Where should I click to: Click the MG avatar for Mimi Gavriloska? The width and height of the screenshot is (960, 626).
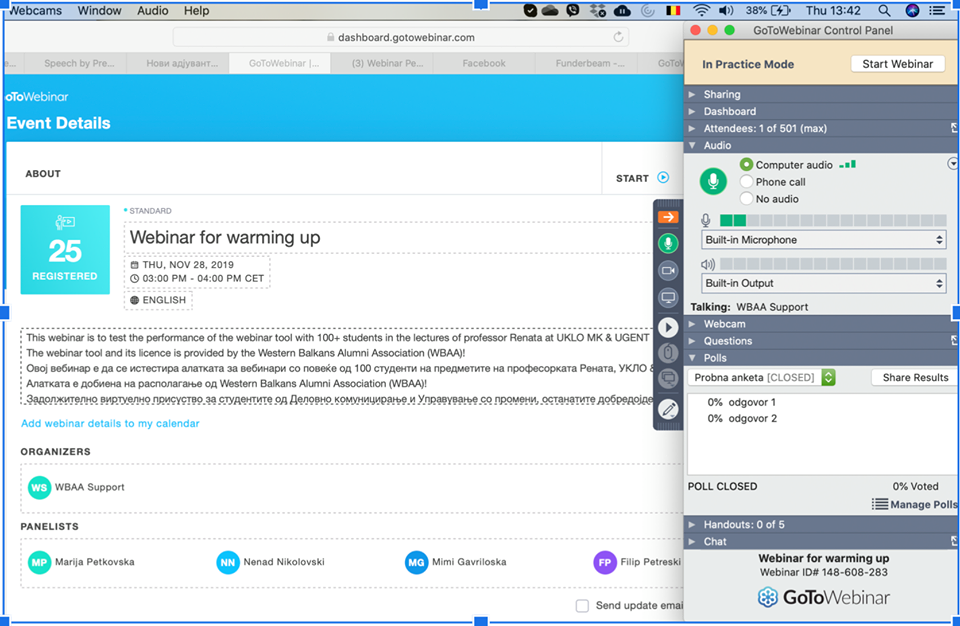click(416, 562)
